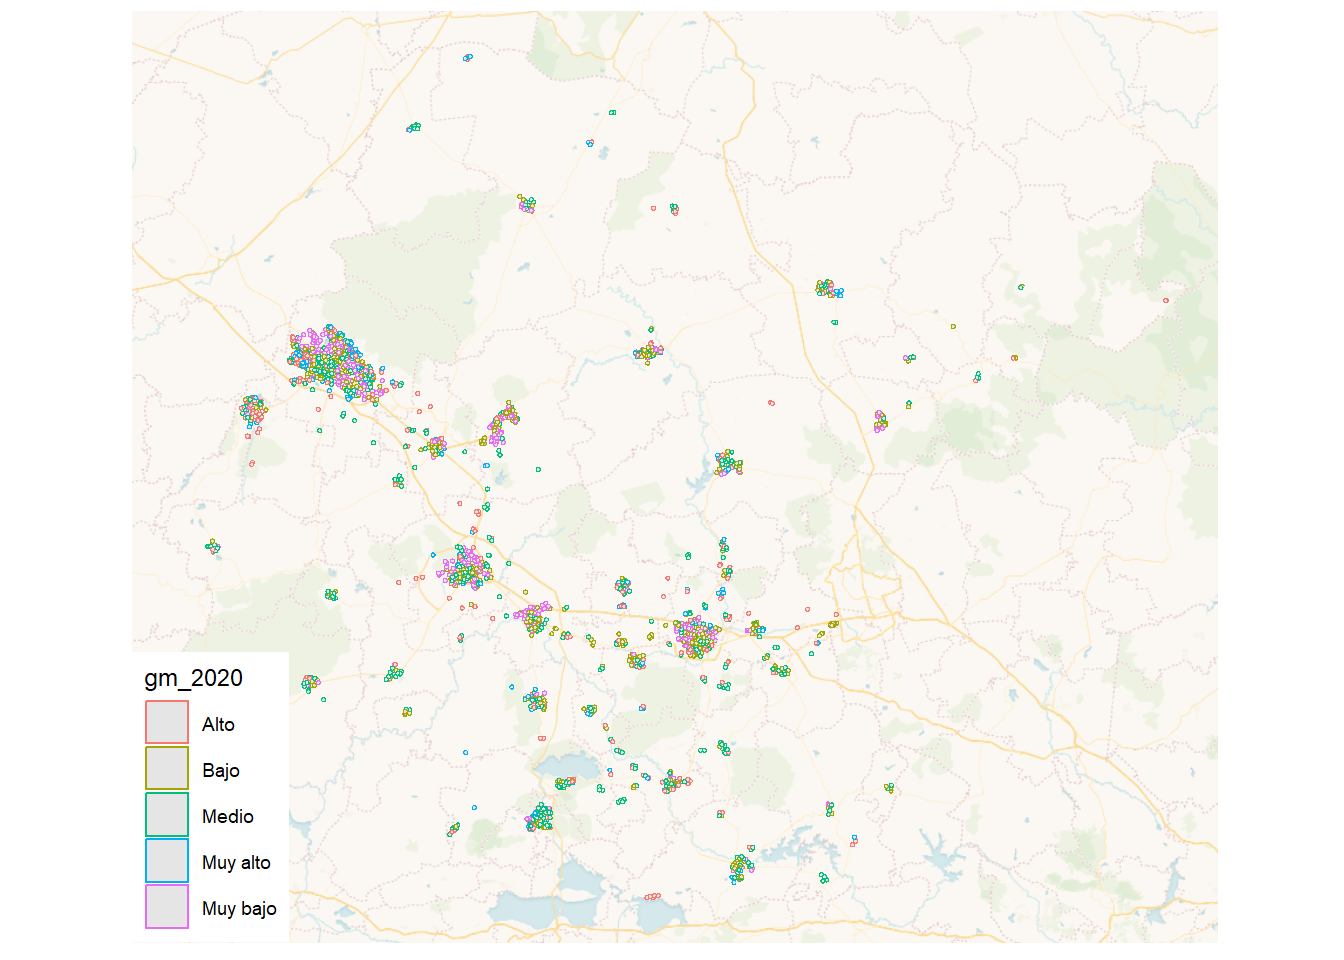This screenshot has width=1344, height=960.
Task: Select the Muy bajo legend swatch
Action: [167, 907]
